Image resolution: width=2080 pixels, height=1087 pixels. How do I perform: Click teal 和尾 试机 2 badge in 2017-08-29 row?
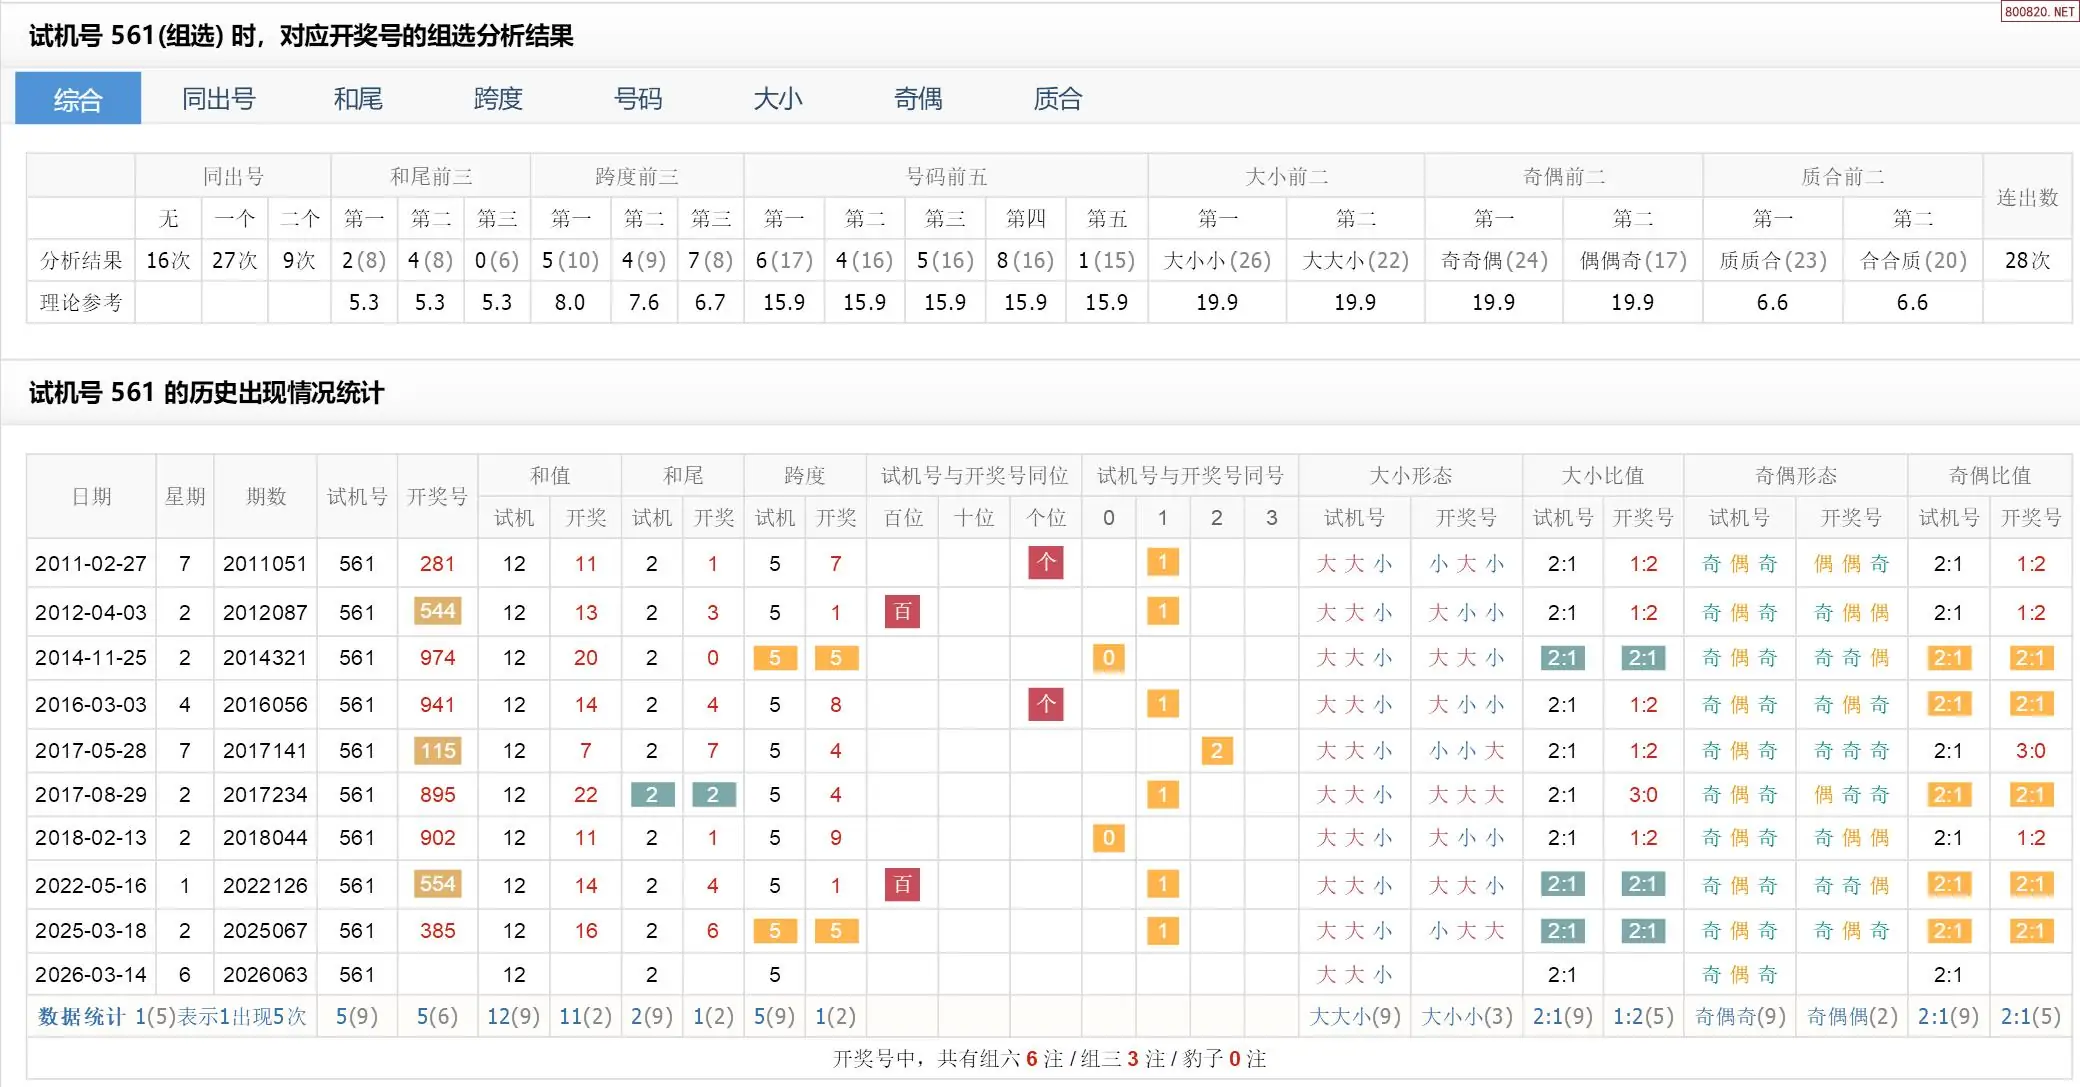coord(652,795)
